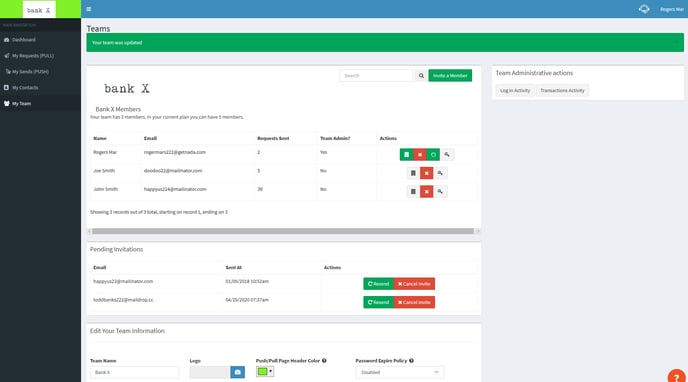This screenshot has height=382, width=688.
Task: Cancel invite for happyus23@mailinator.com
Action: pos(414,284)
